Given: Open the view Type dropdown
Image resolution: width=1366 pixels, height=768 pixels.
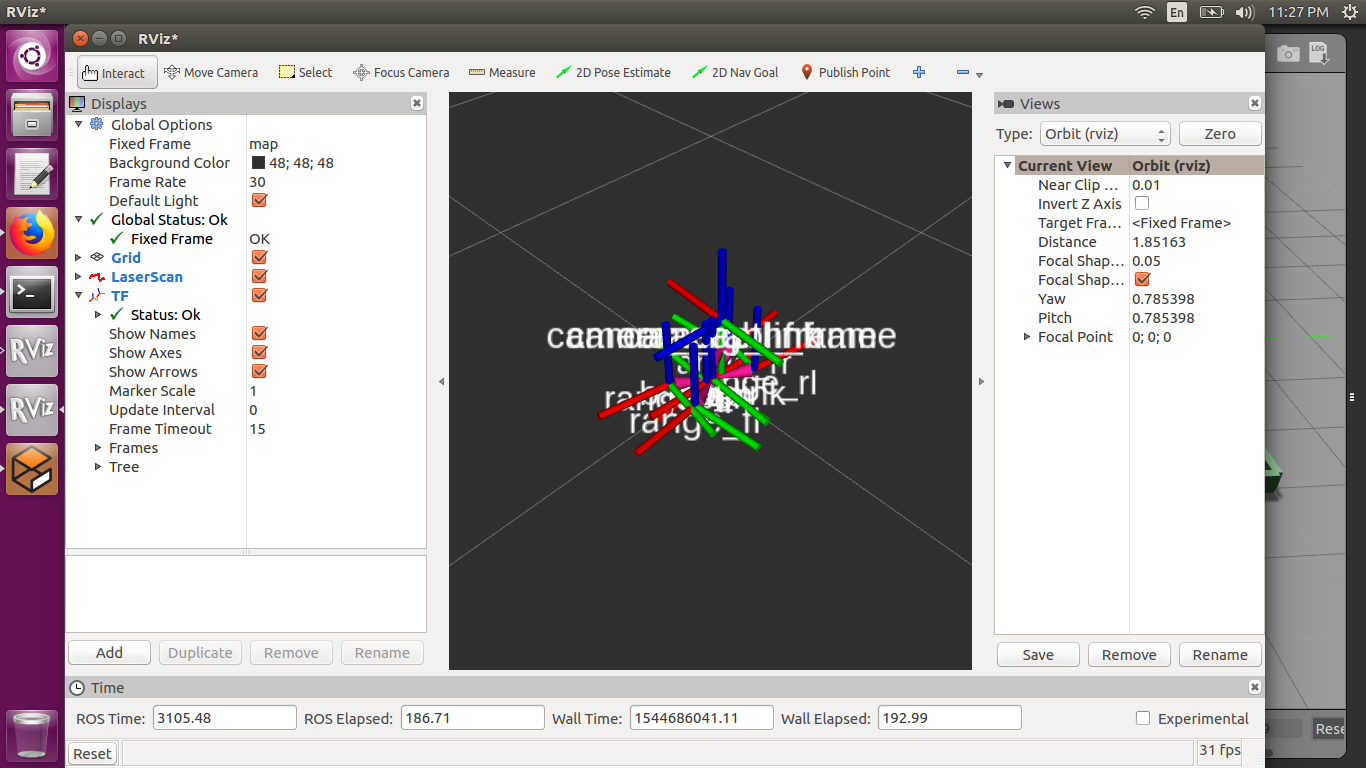Looking at the screenshot, I should tap(1104, 134).
